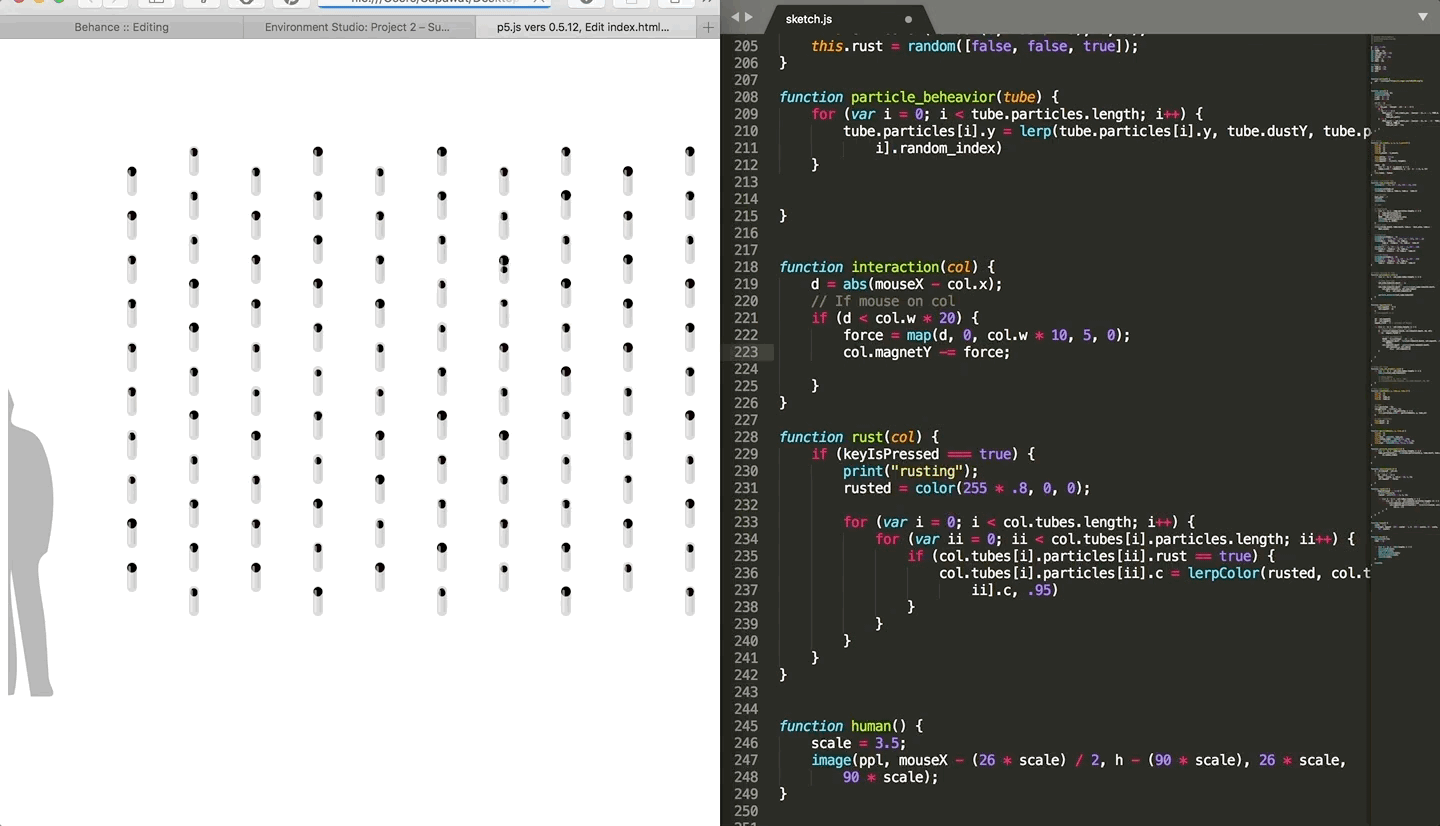Select the sketch.js tab in Sublime Text

click(809, 19)
